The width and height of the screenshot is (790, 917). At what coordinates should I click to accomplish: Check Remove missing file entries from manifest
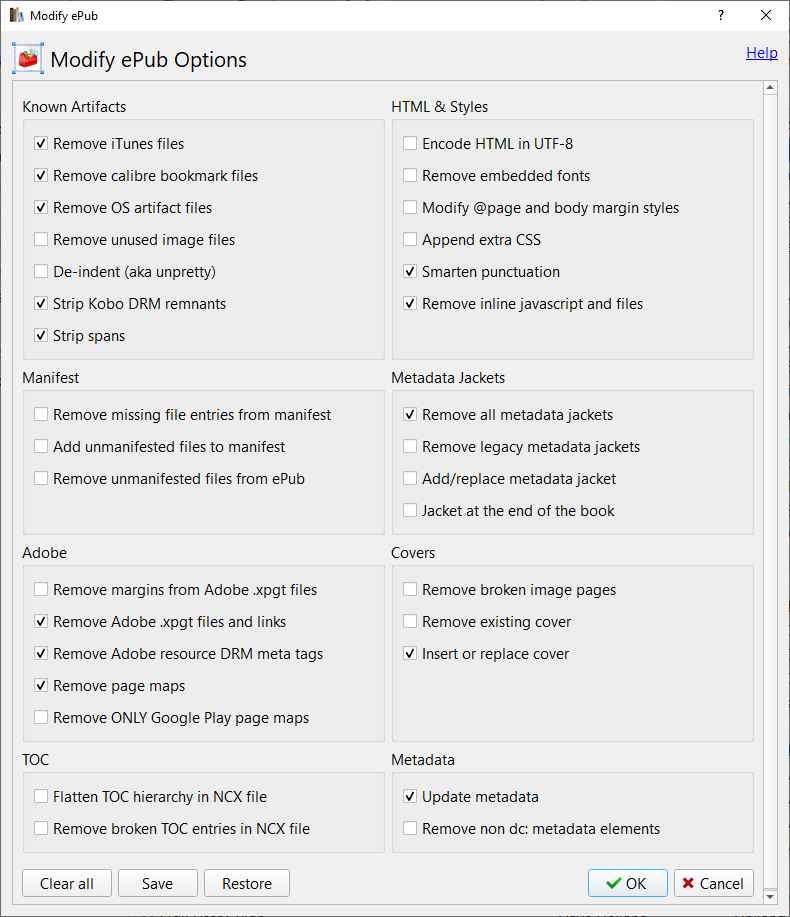[x=41, y=415]
